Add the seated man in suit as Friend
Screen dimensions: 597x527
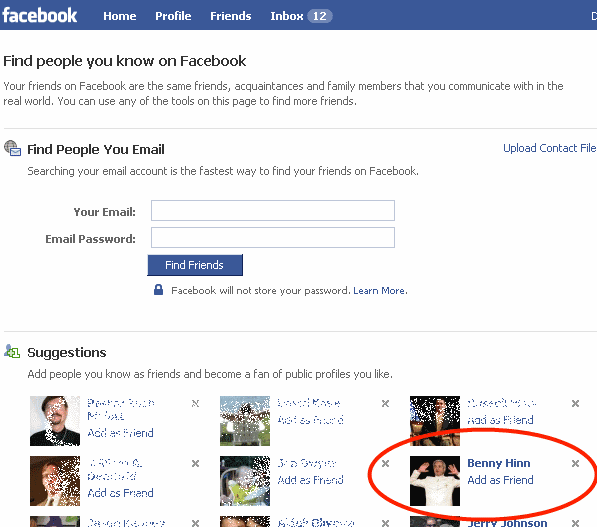click(500, 420)
